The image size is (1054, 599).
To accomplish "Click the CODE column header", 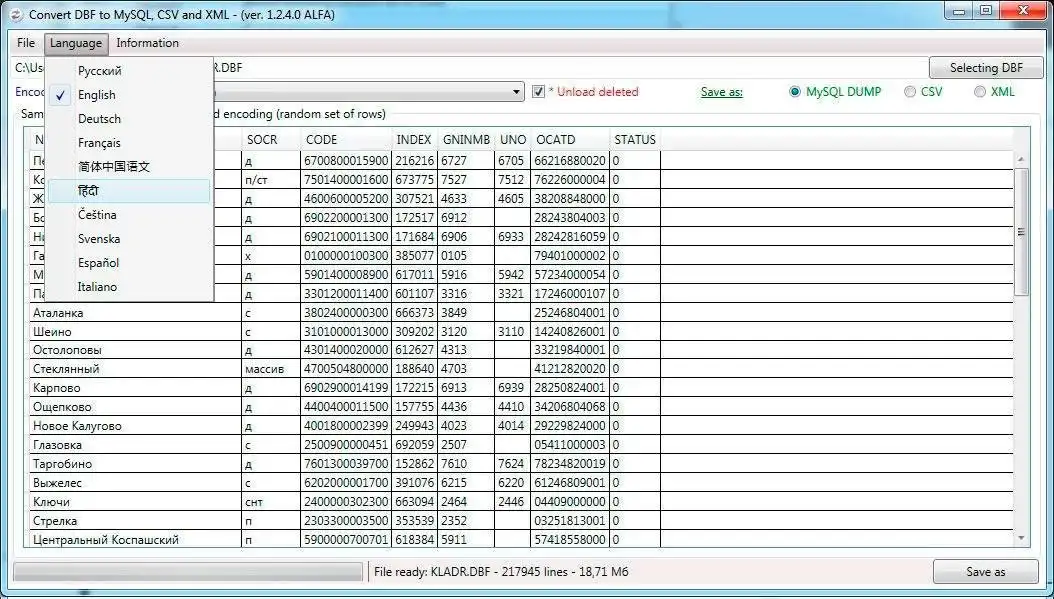I will (346, 140).
